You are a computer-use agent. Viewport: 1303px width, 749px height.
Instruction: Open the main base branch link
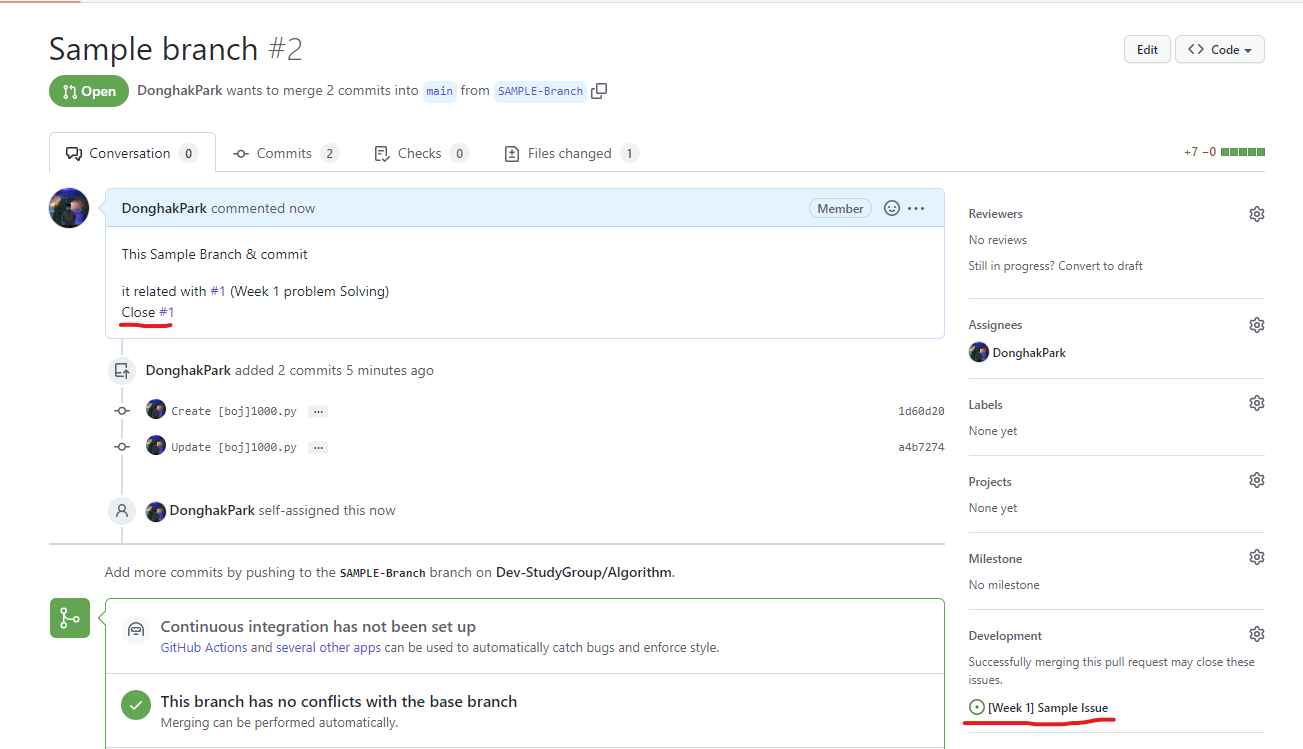tap(440, 91)
